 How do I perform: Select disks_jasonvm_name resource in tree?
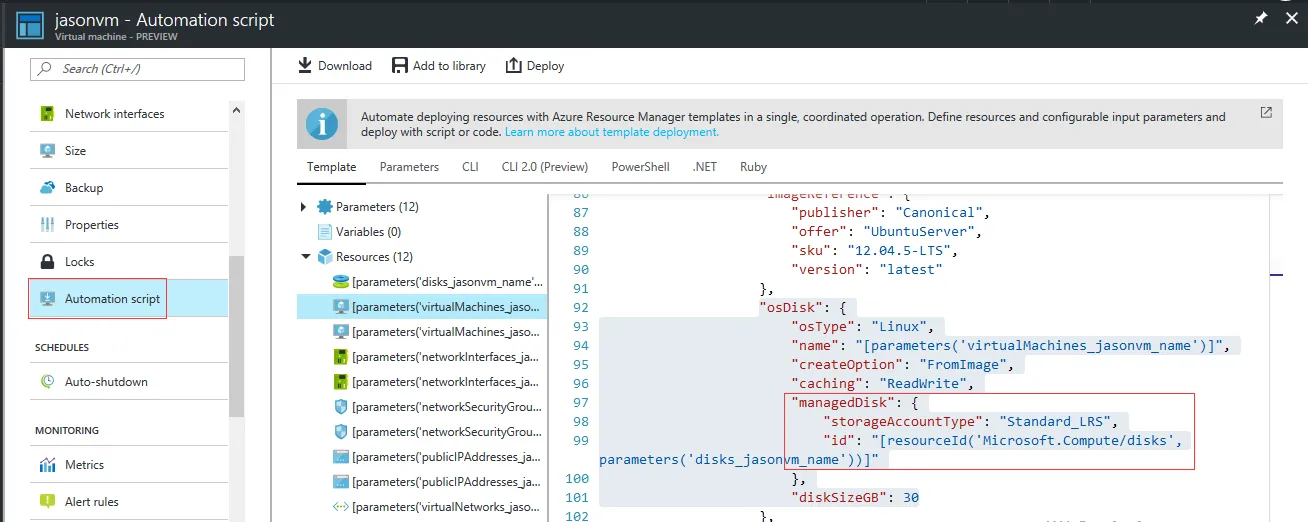click(447, 282)
